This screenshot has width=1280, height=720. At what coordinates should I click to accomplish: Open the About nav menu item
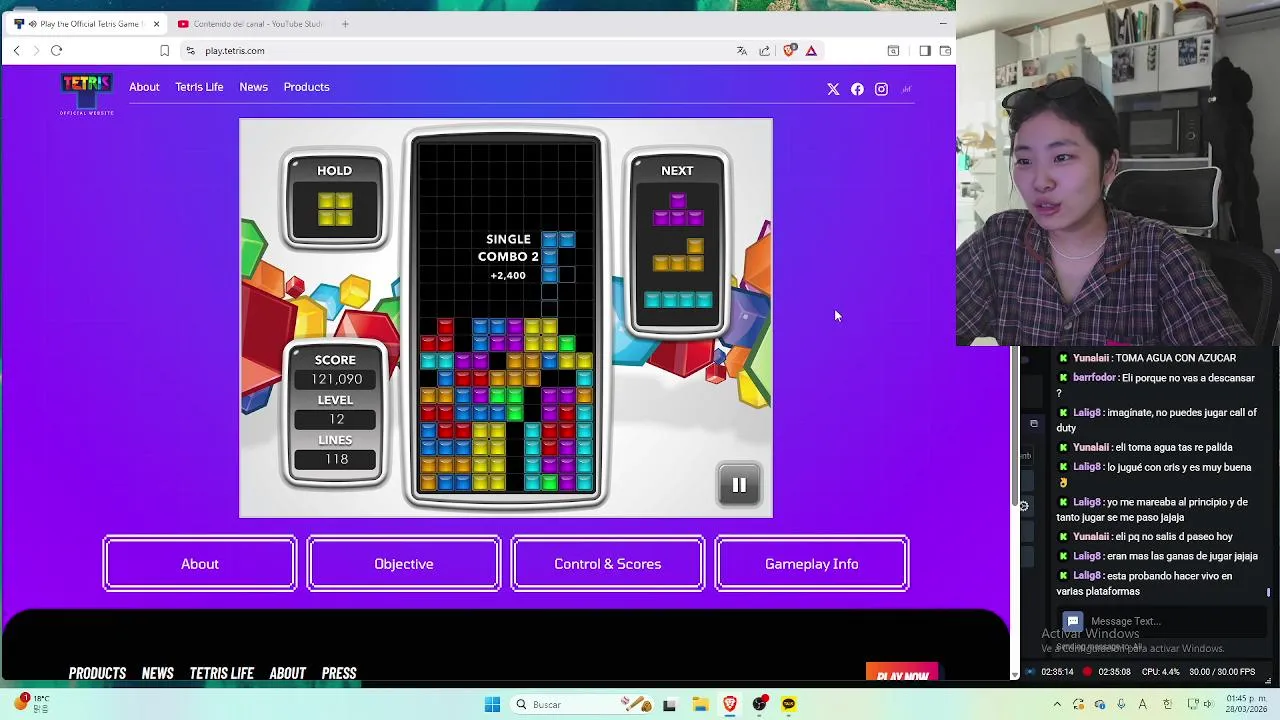[144, 87]
